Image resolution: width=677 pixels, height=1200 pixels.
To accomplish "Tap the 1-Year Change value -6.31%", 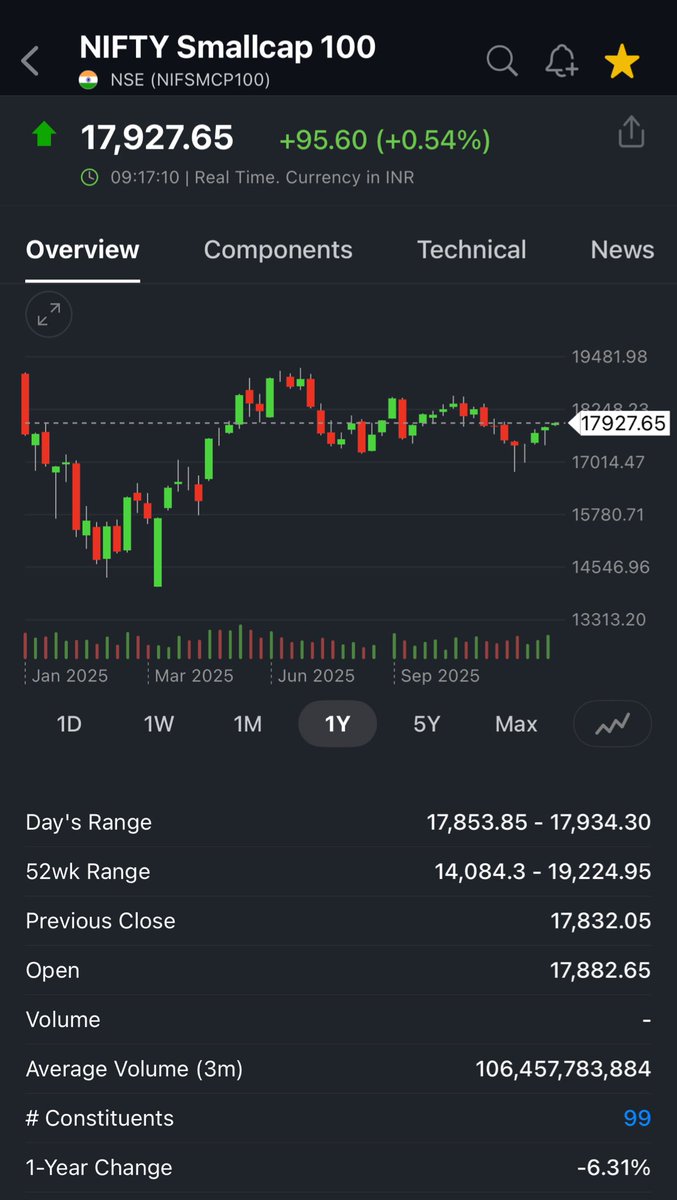I will click(614, 1168).
